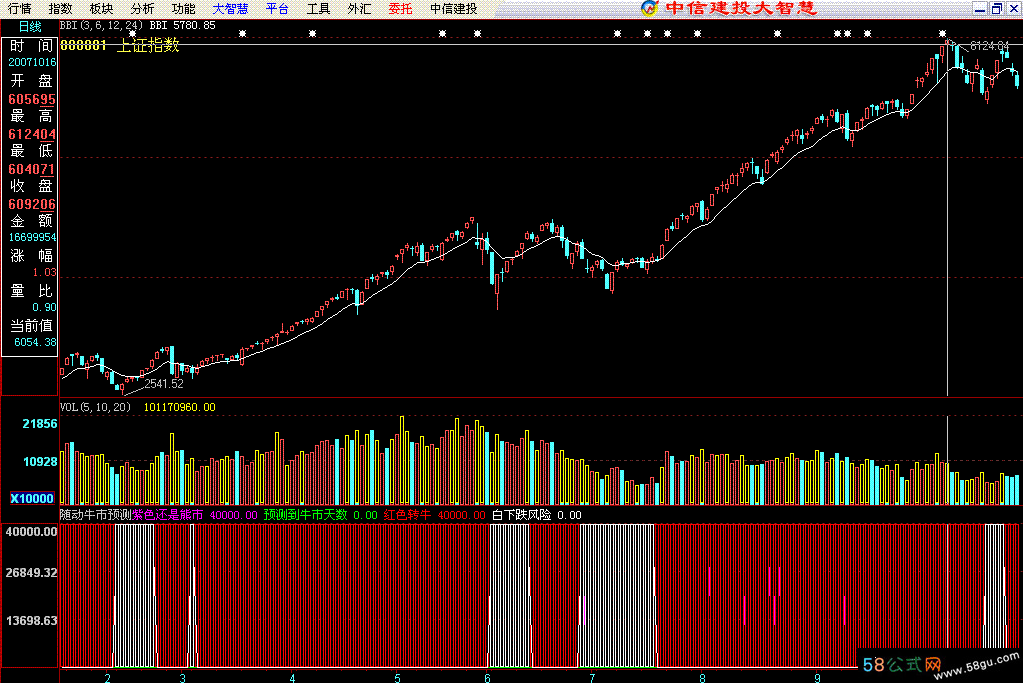Open the 指数 menu
Image resolution: width=1023 pixels, height=683 pixels.
point(61,8)
